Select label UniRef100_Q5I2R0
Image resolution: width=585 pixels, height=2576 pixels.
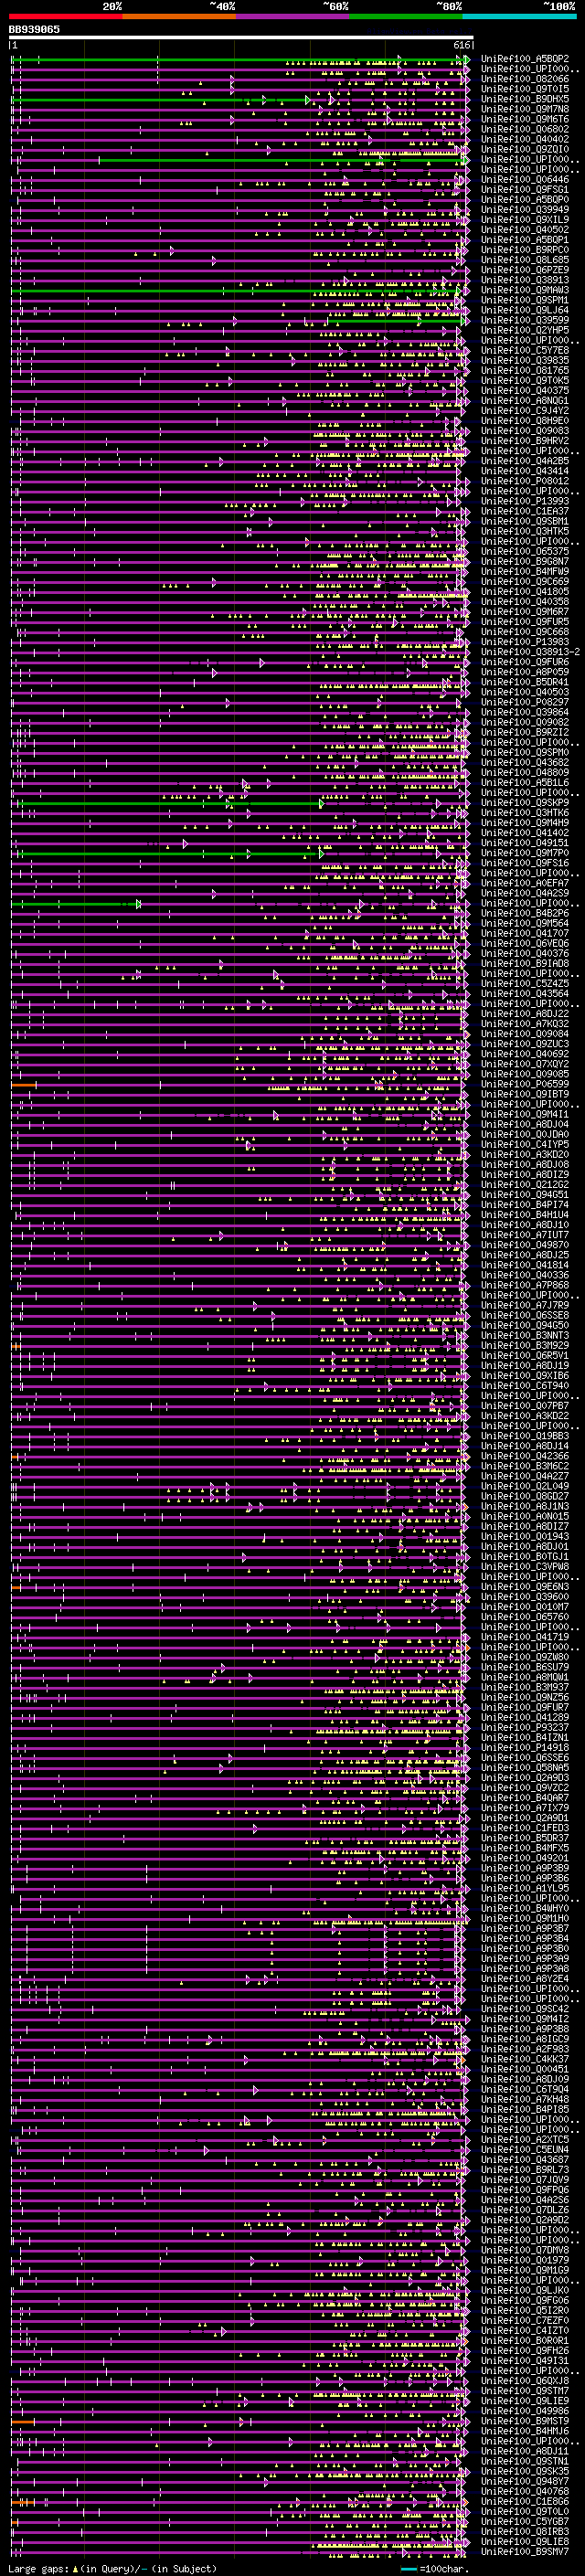coord(525,2311)
